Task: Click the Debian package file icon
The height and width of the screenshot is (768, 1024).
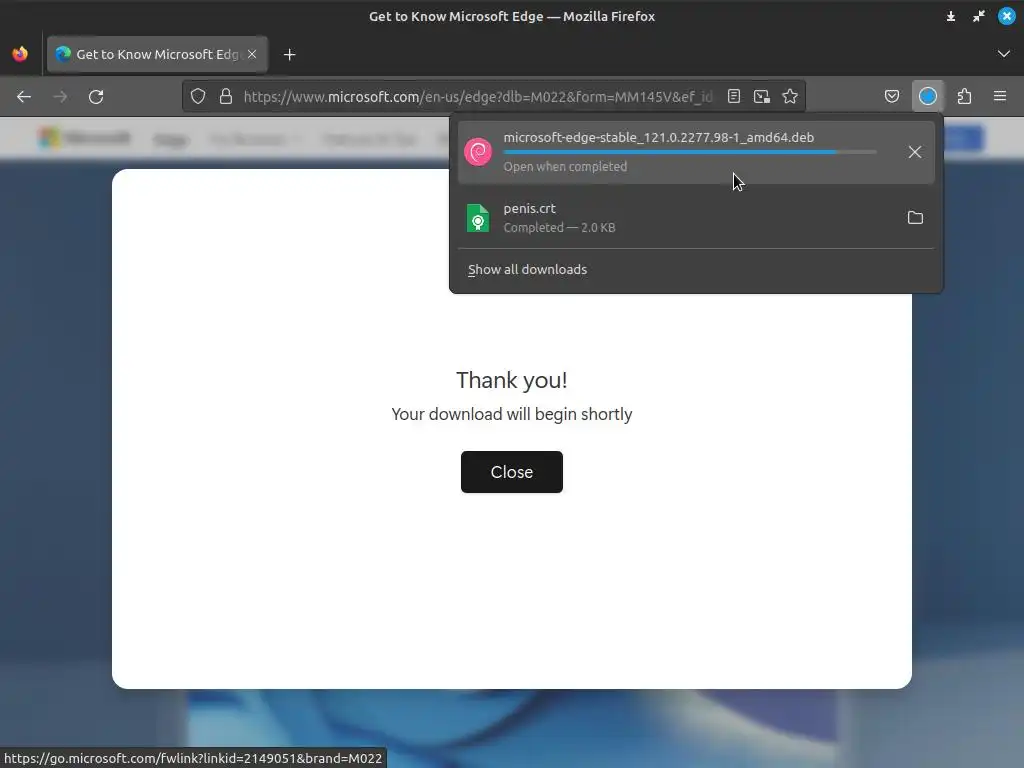Action: point(478,152)
